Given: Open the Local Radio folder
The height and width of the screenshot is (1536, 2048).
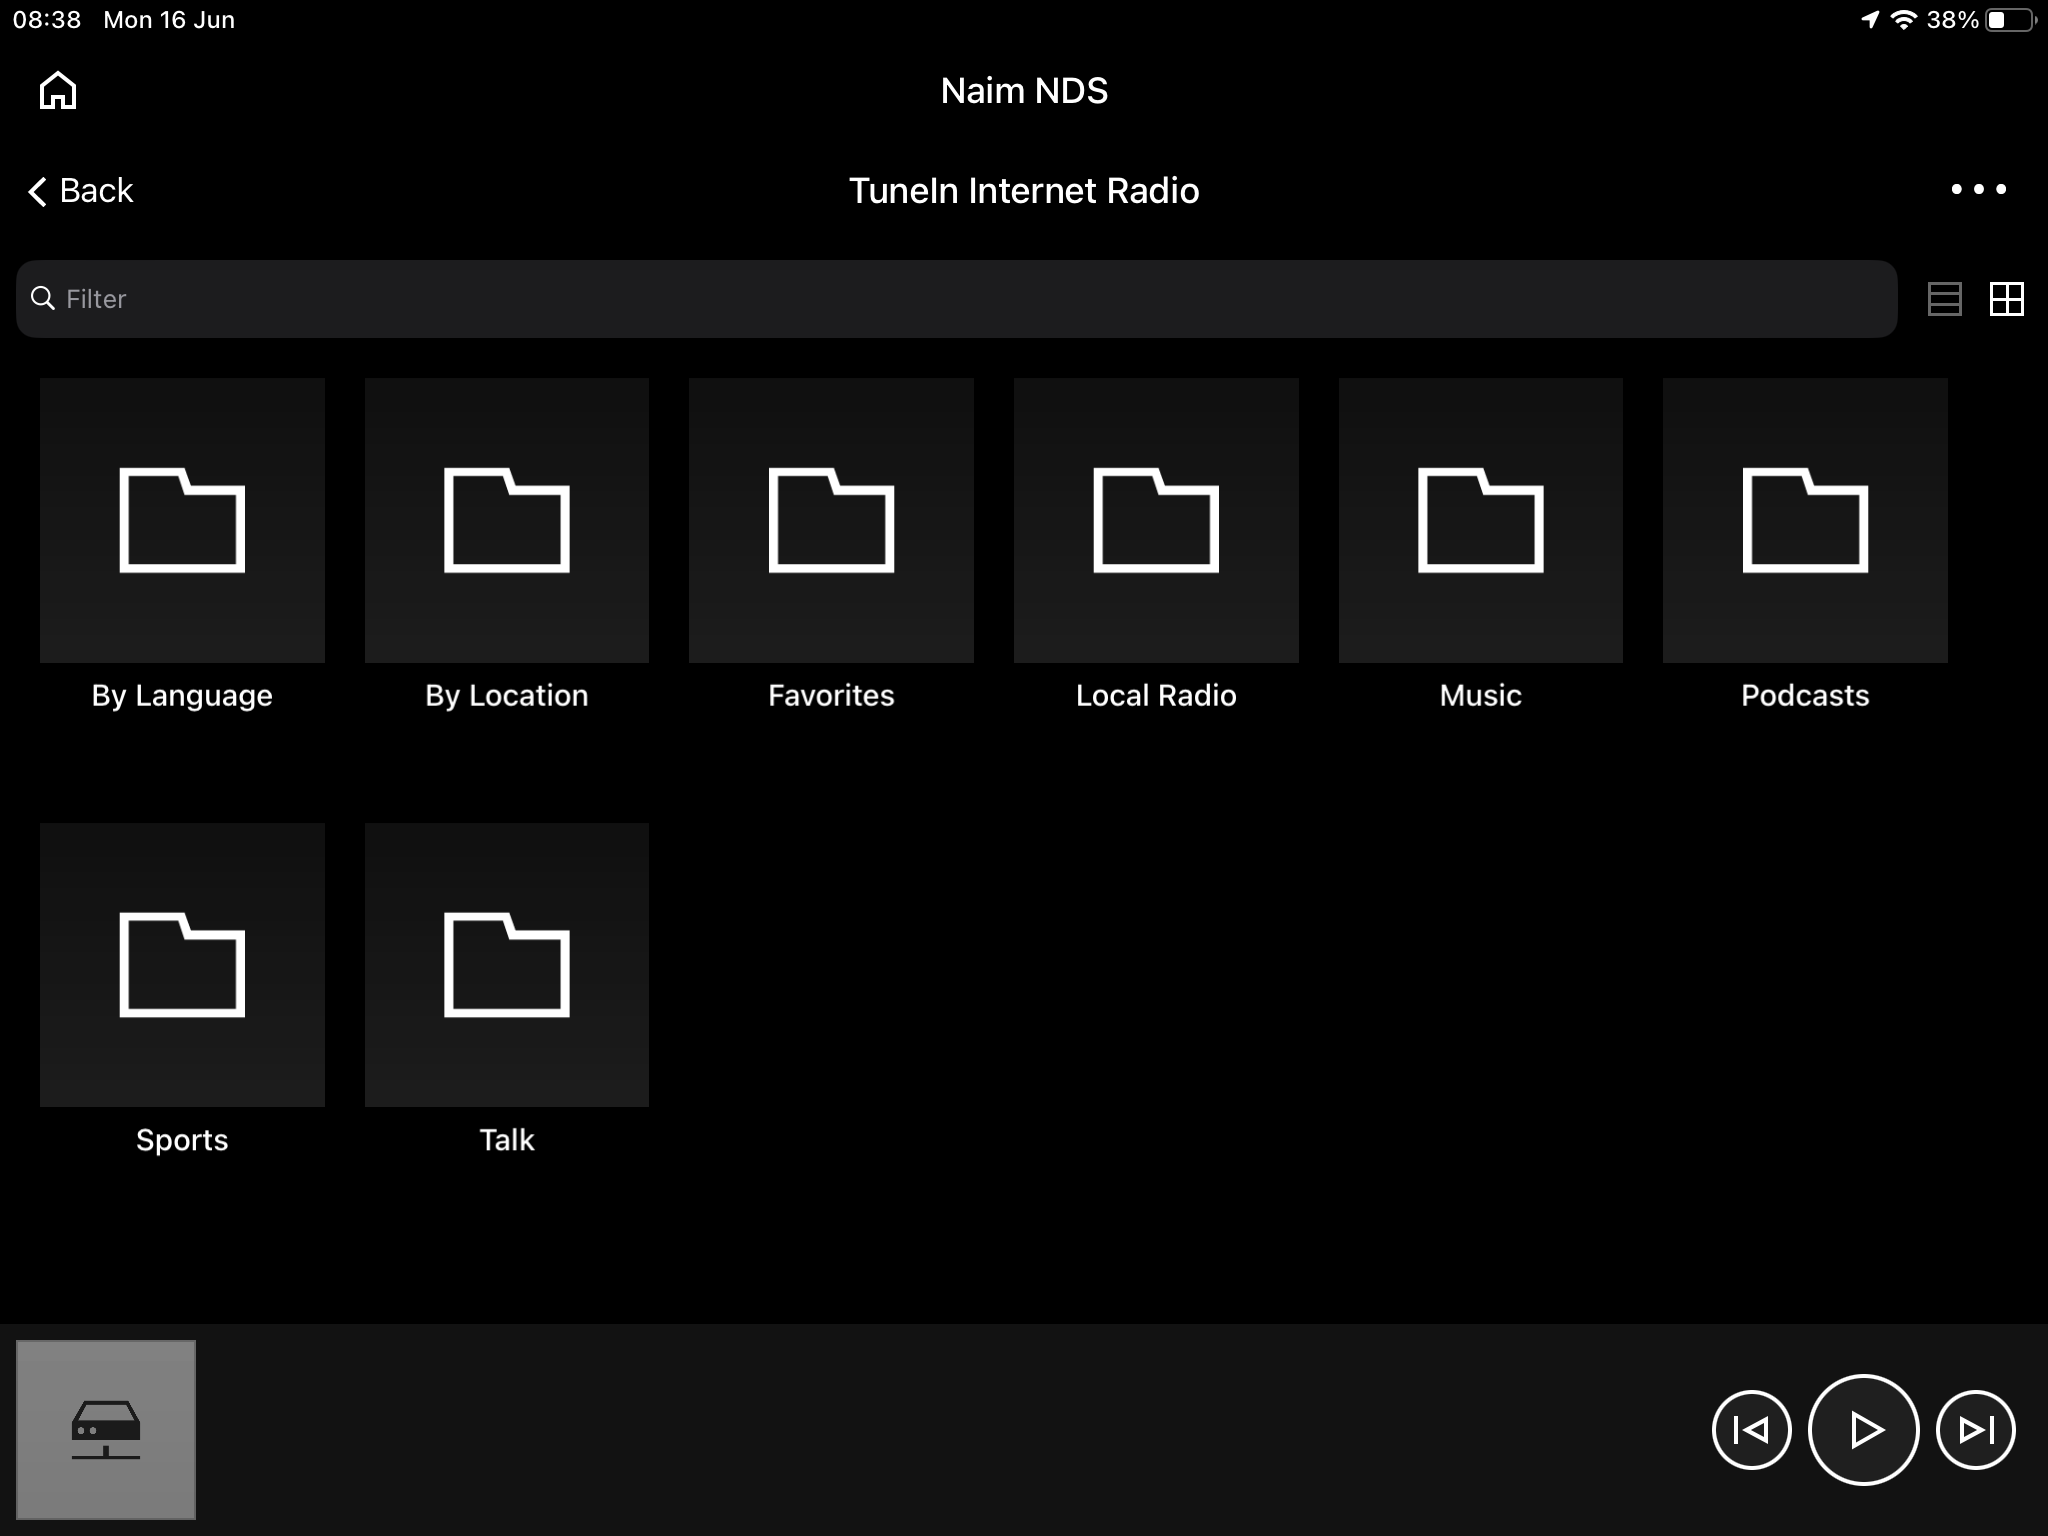Looking at the screenshot, I should [1156, 520].
